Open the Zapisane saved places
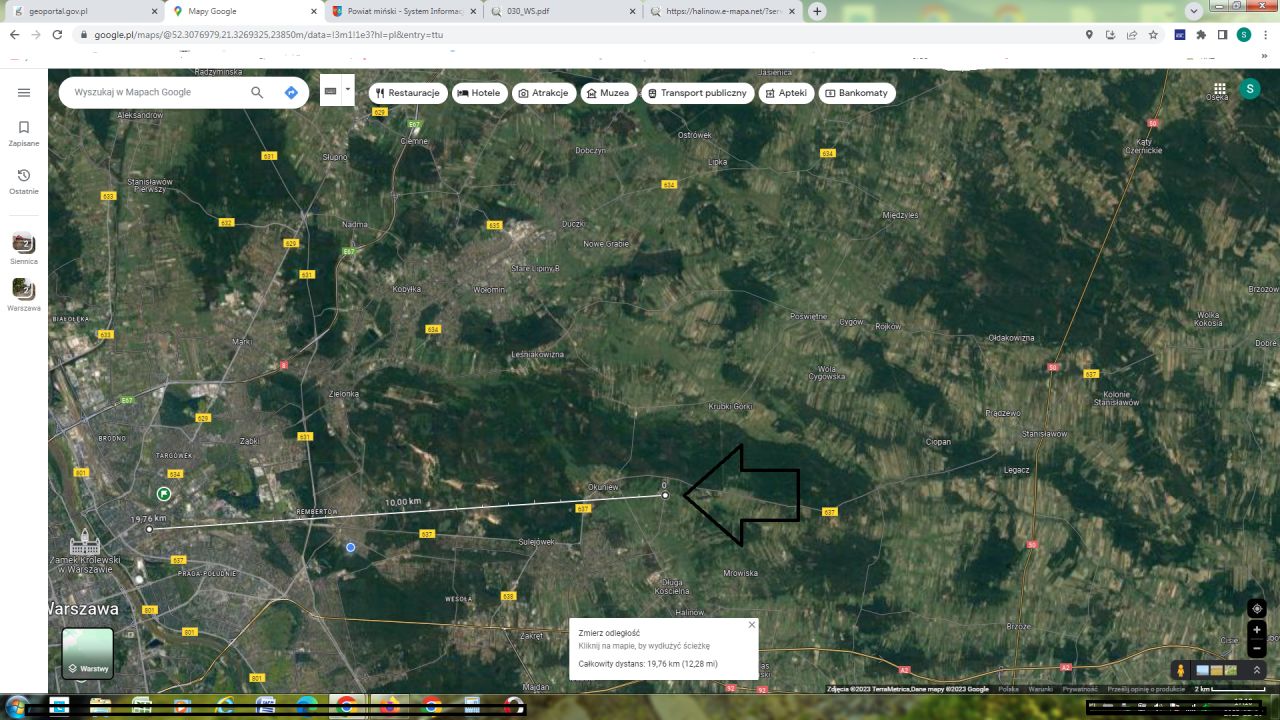Screen dimensions: 1280x720 click(24, 133)
